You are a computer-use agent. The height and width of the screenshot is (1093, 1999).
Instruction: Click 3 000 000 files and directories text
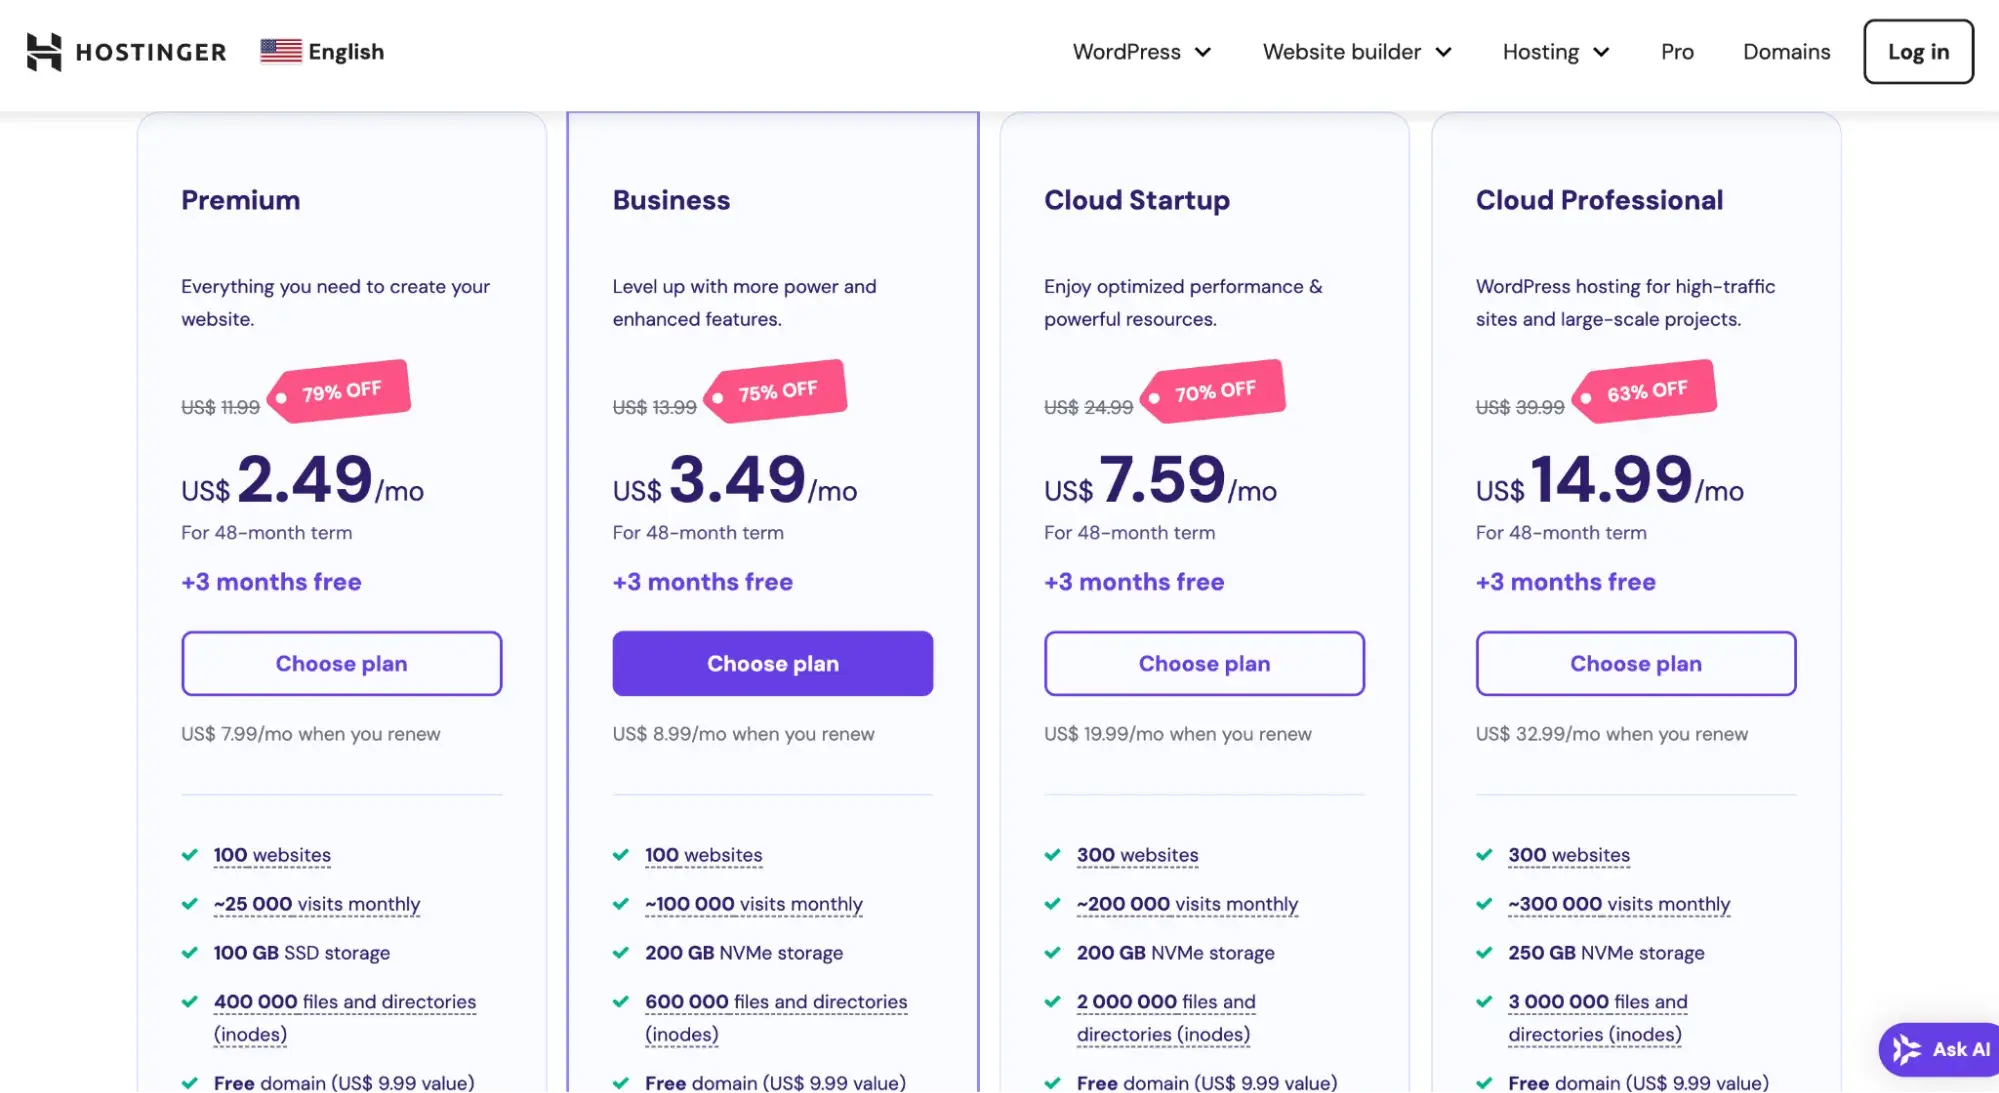(x=1598, y=1018)
